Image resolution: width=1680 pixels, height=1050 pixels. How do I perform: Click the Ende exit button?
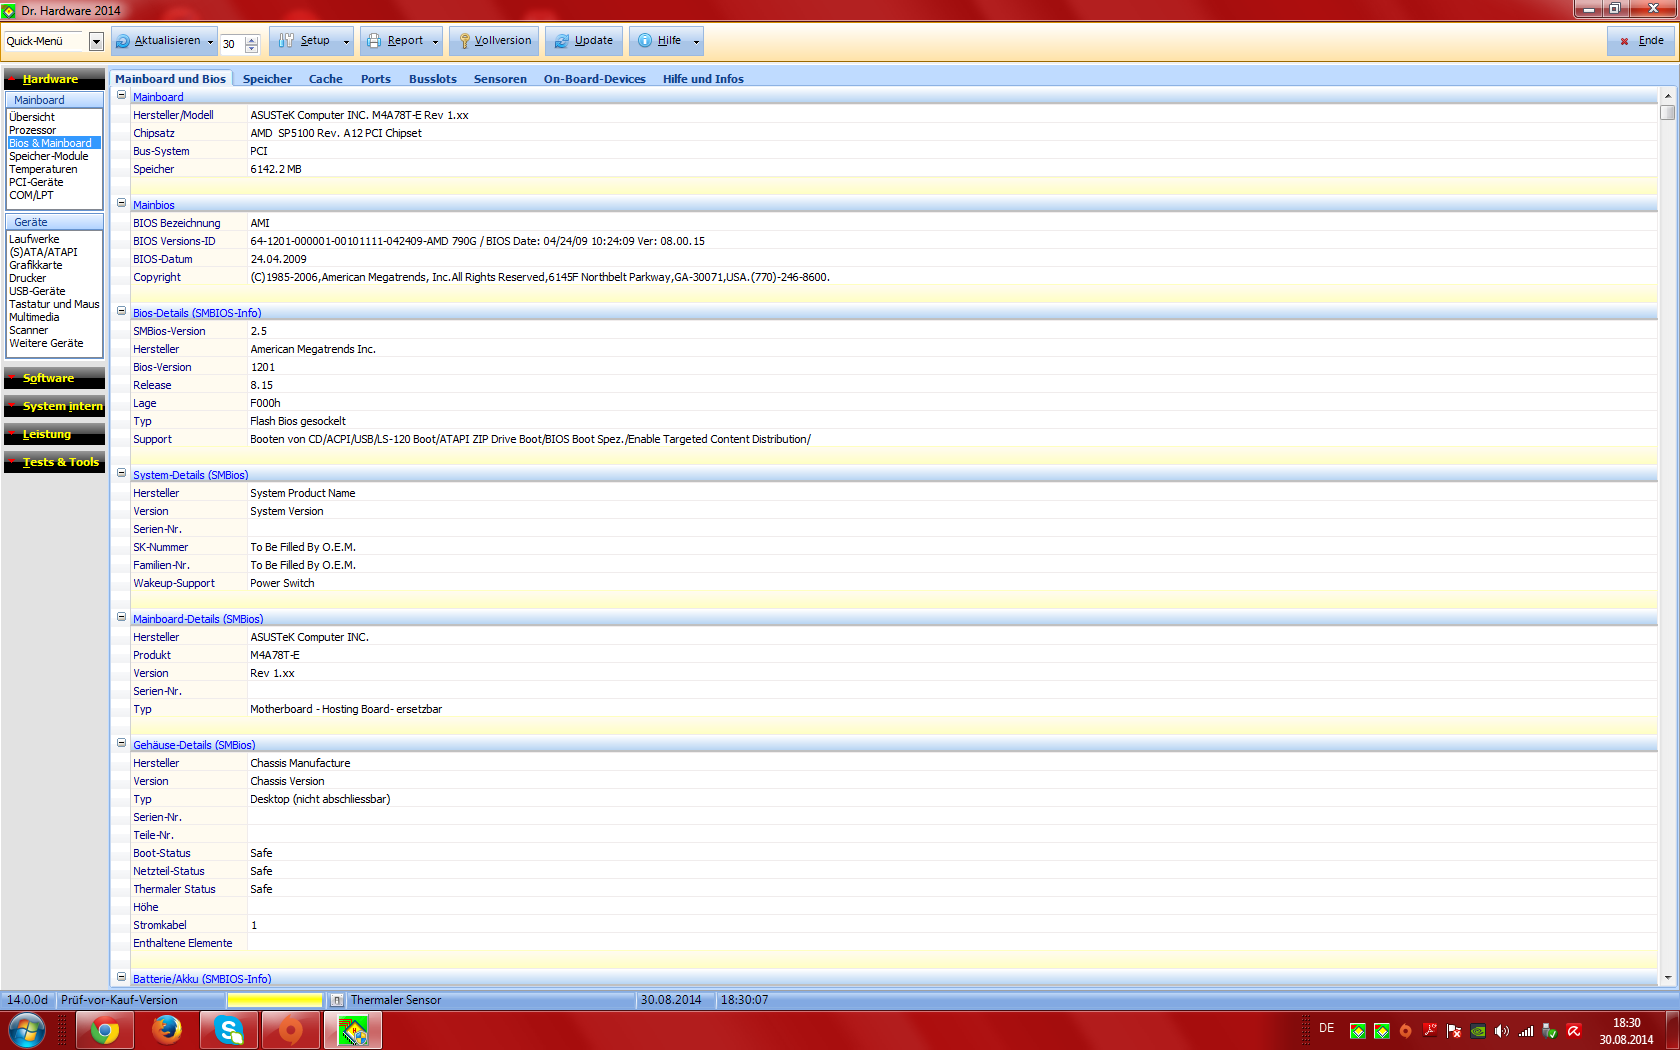click(1642, 41)
